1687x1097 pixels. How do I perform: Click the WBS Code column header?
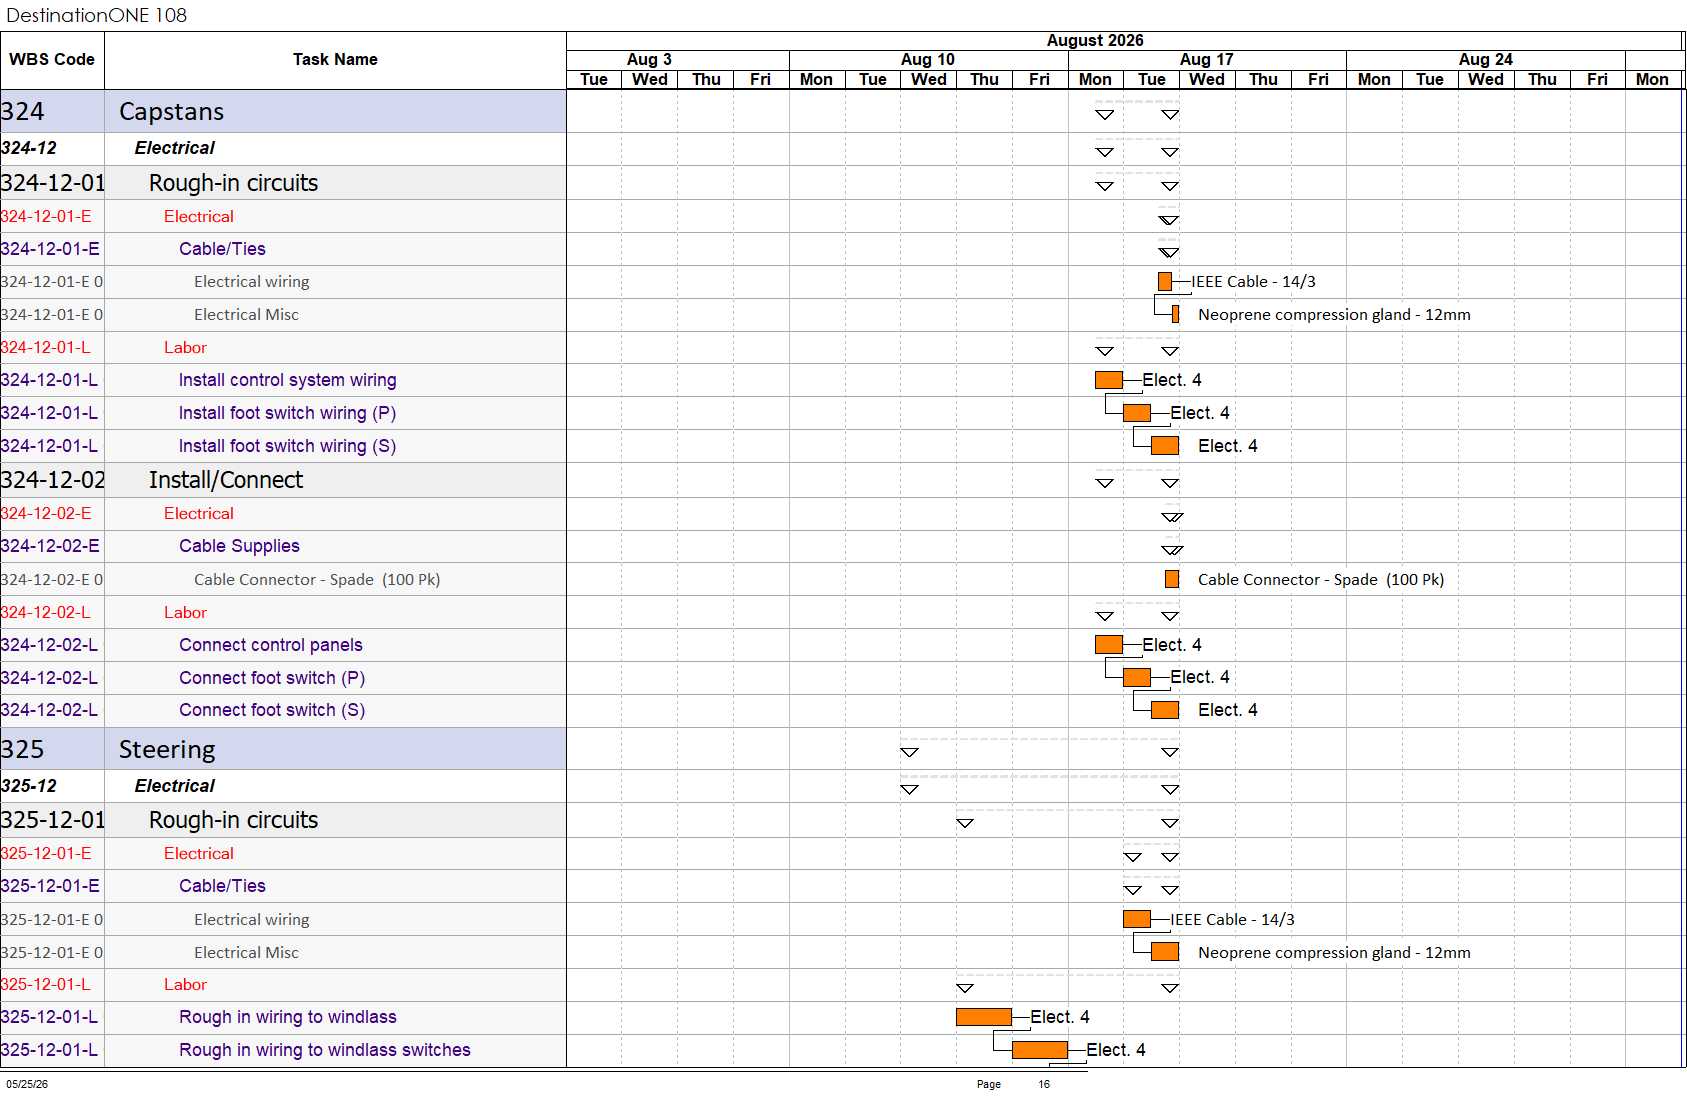[x=52, y=60]
